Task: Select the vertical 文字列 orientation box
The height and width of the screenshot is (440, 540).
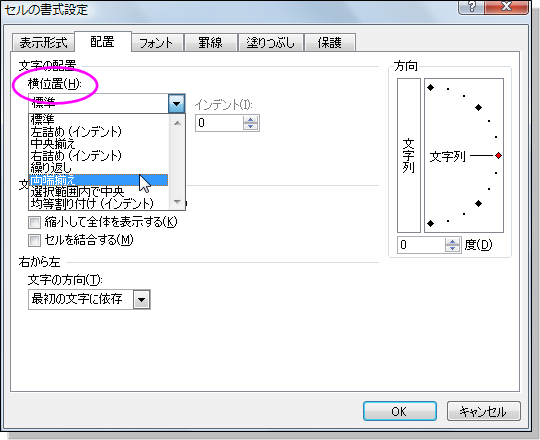Action: pyautogui.click(x=409, y=156)
